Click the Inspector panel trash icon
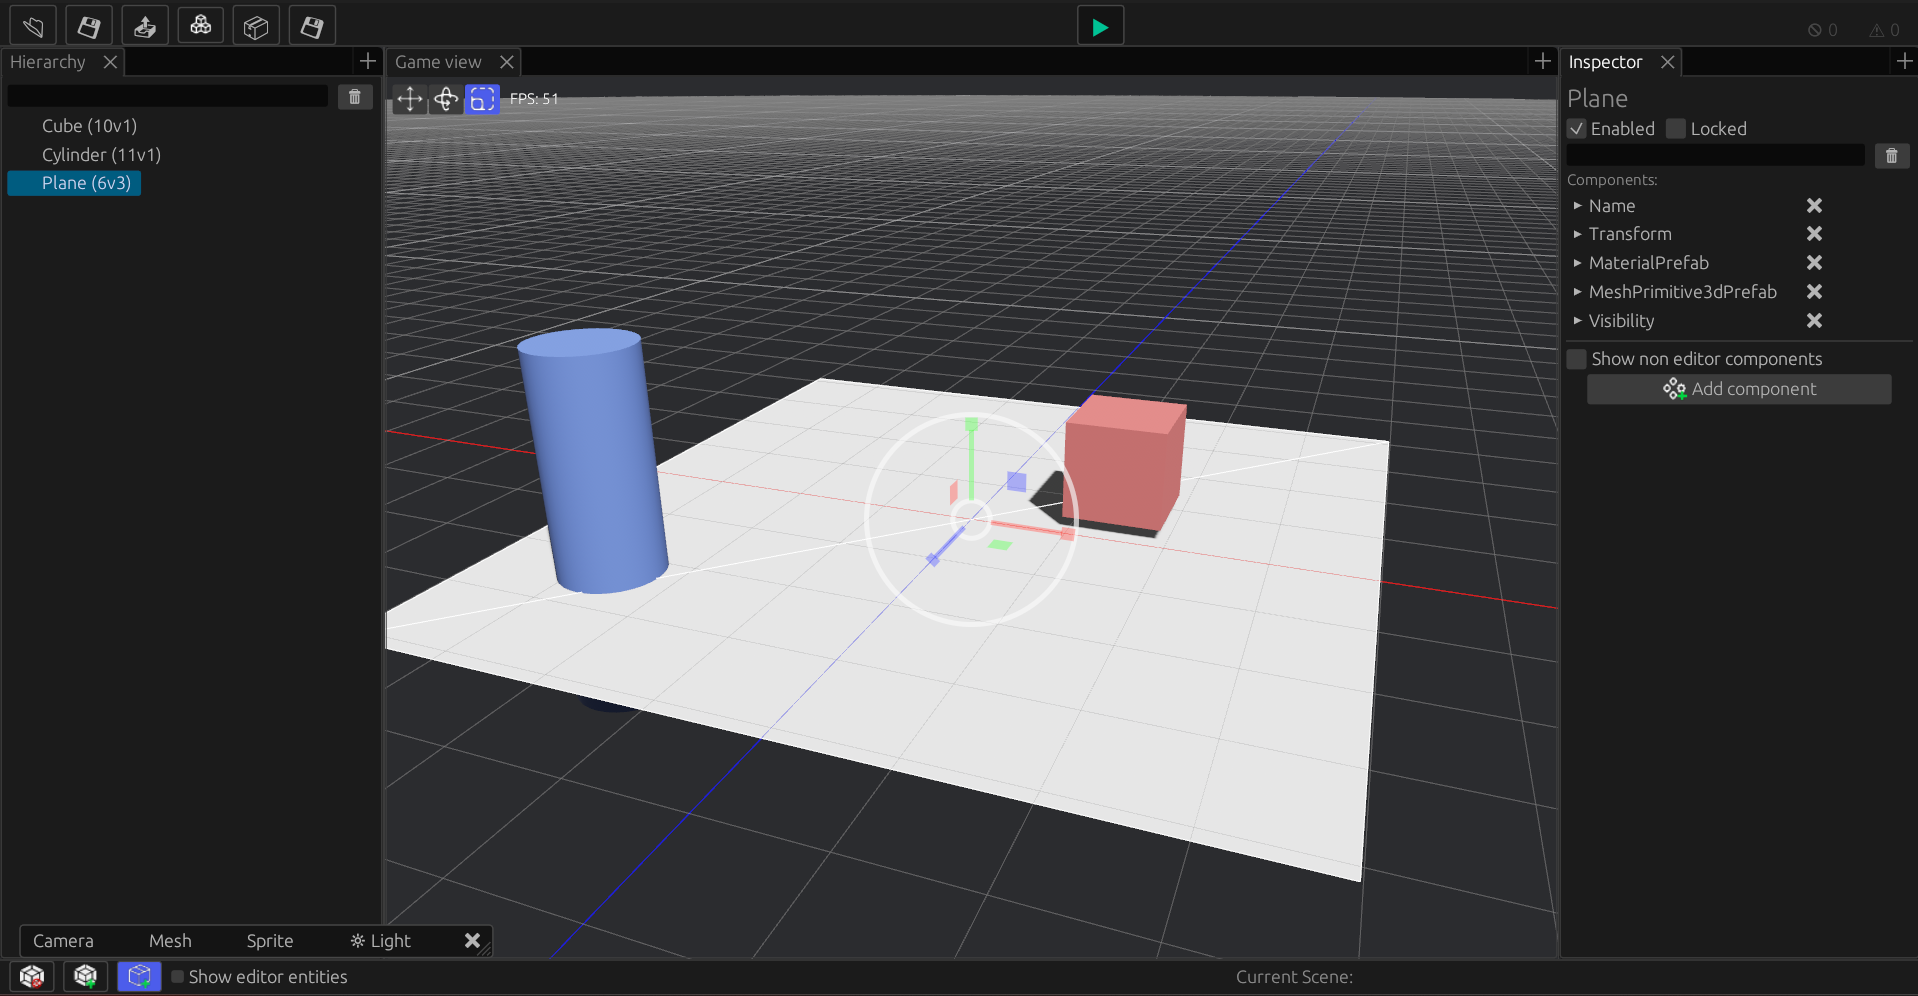The width and height of the screenshot is (1918, 996). [x=1892, y=156]
